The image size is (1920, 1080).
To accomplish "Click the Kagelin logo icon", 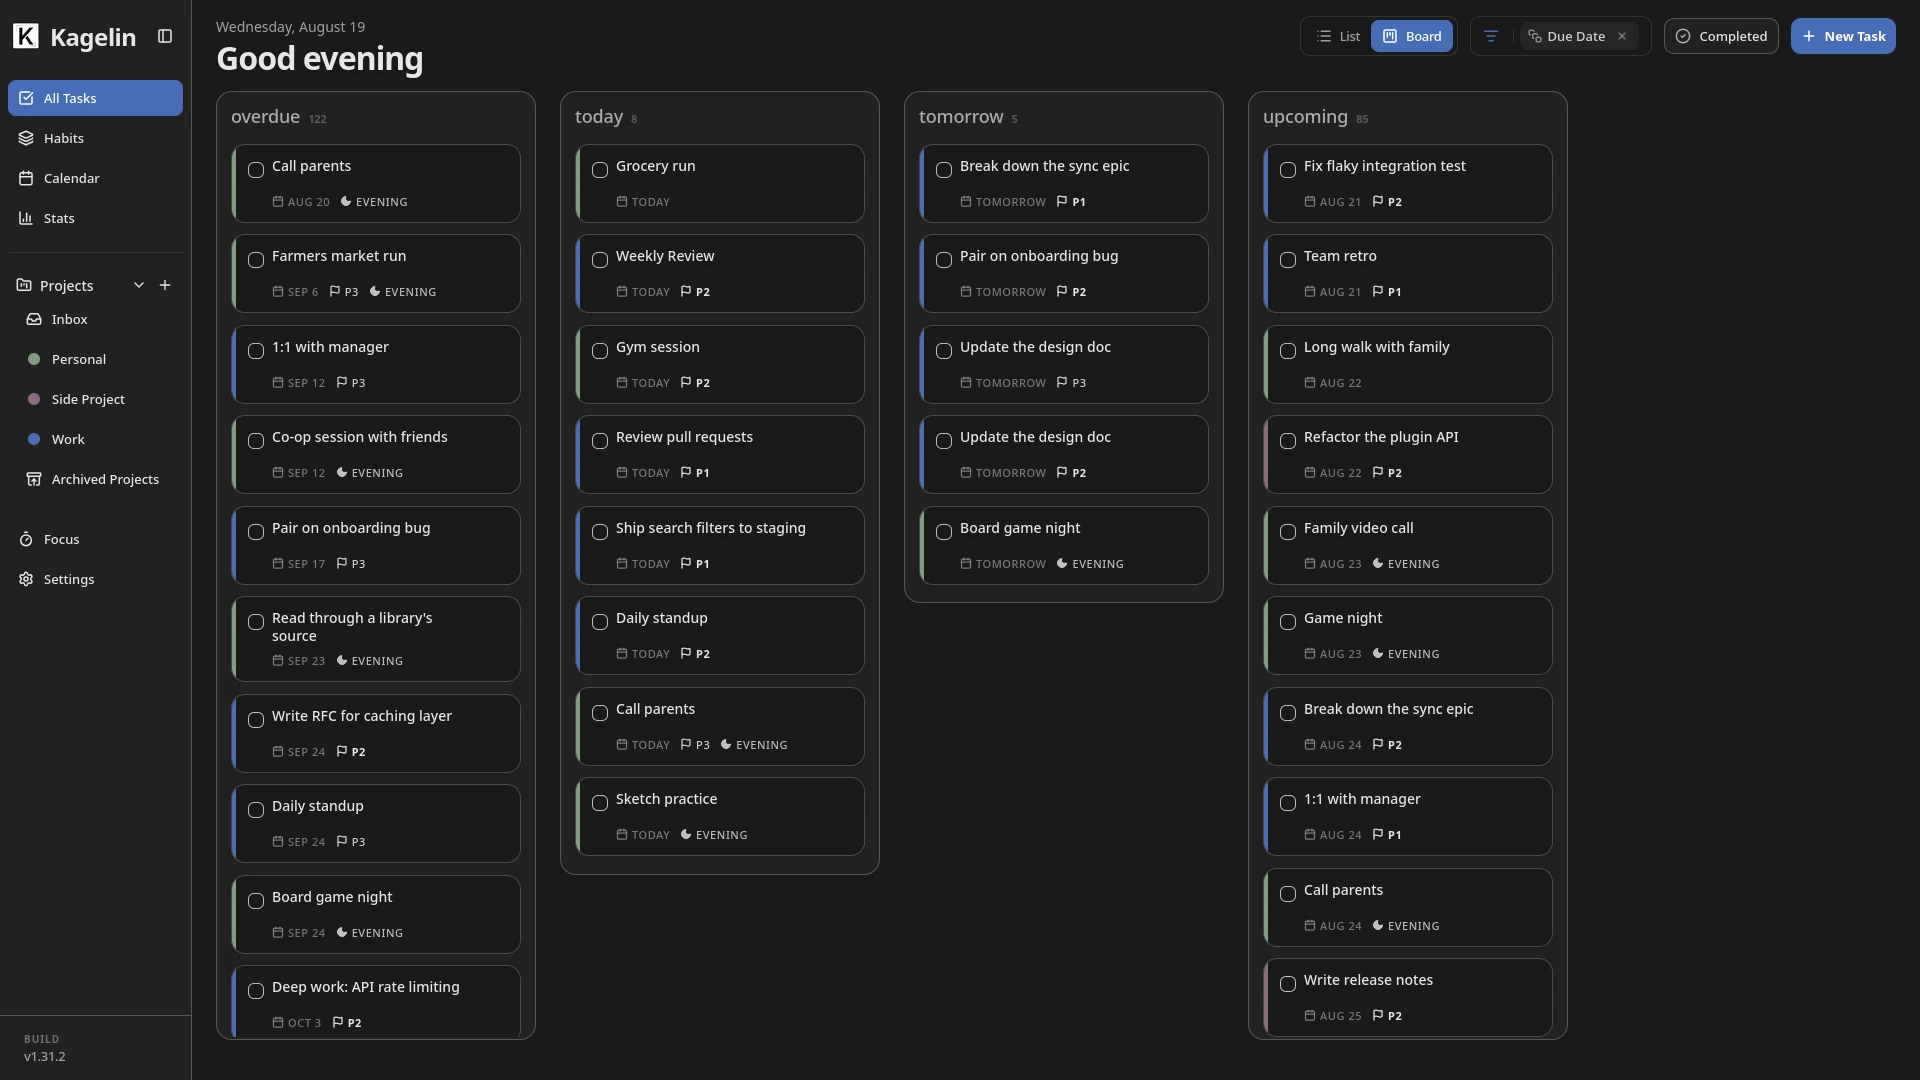I will 26,37.
